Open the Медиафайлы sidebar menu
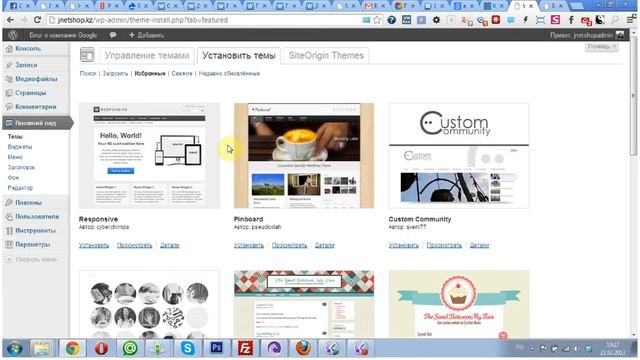The image size is (640, 360). click(36, 79)
